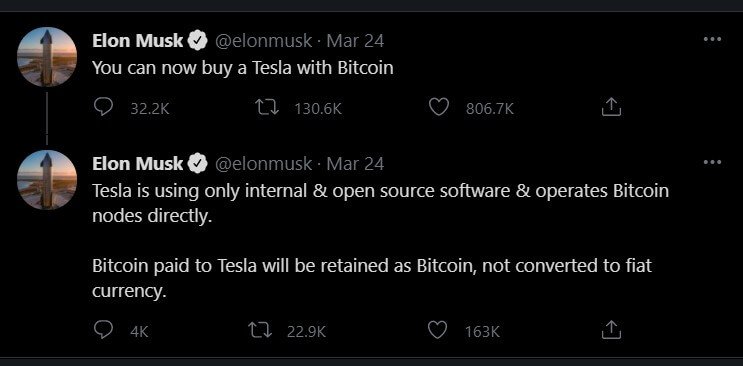This screenshot has width=743, height=366.
Task: Retweet the 'buy a Tesla with Bitcoin' tweet
Action: [x=267, y=108]
